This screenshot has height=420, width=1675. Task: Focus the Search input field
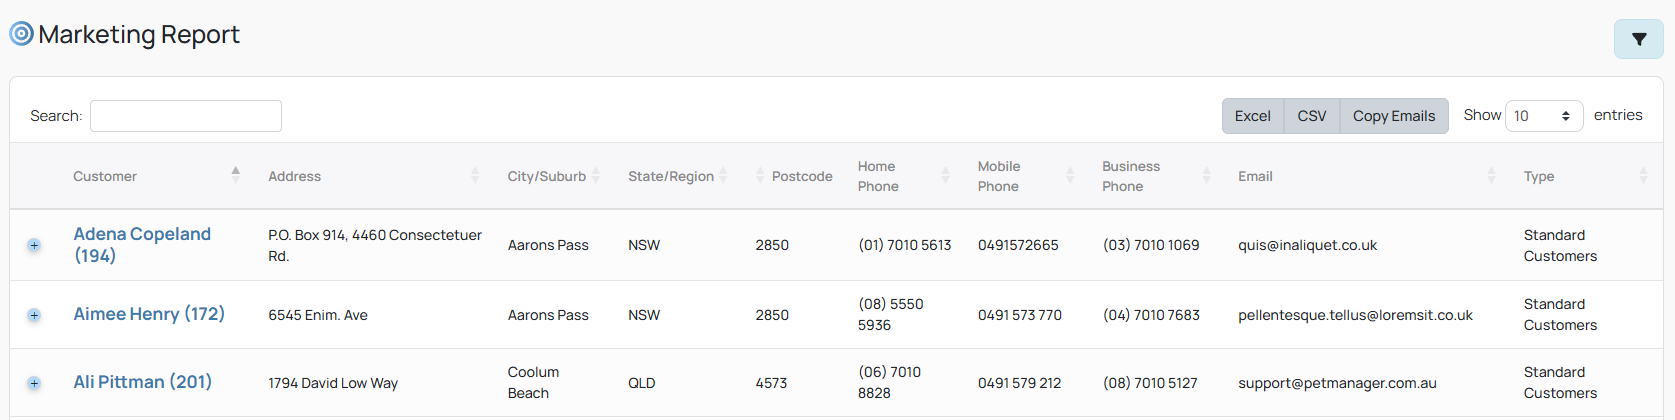pos(186,116)
